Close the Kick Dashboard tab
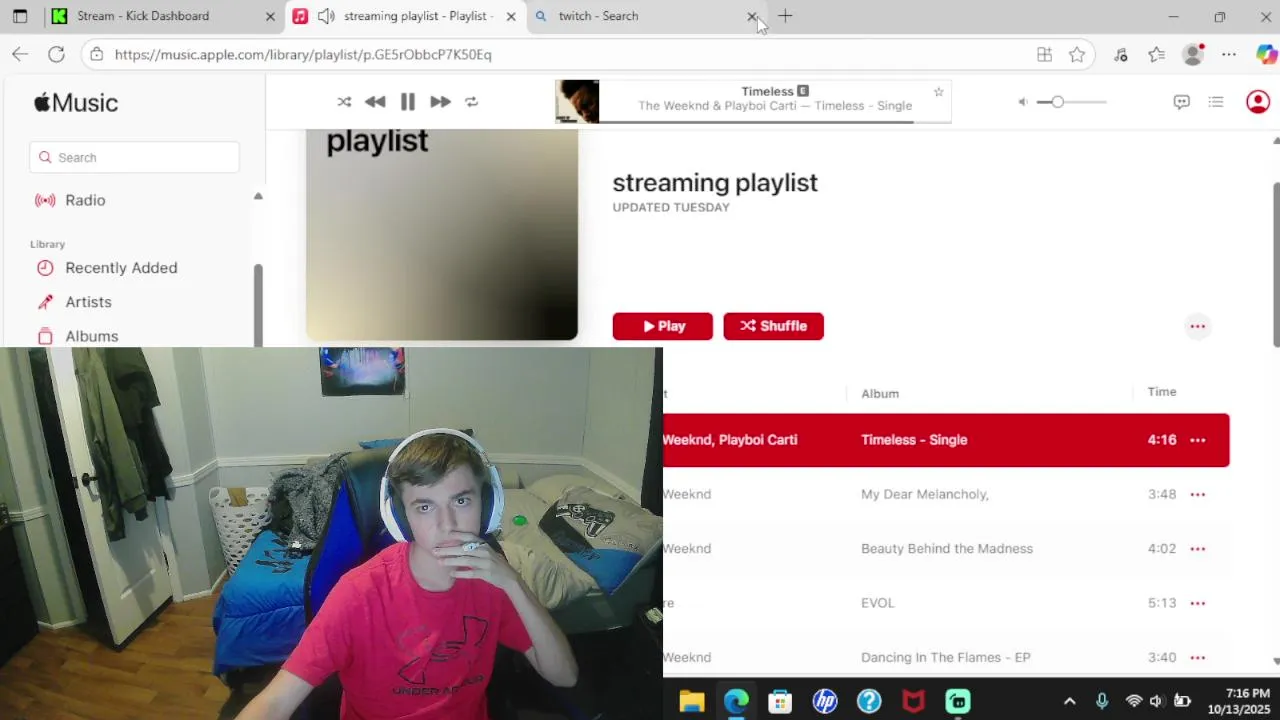 [270, 16]
